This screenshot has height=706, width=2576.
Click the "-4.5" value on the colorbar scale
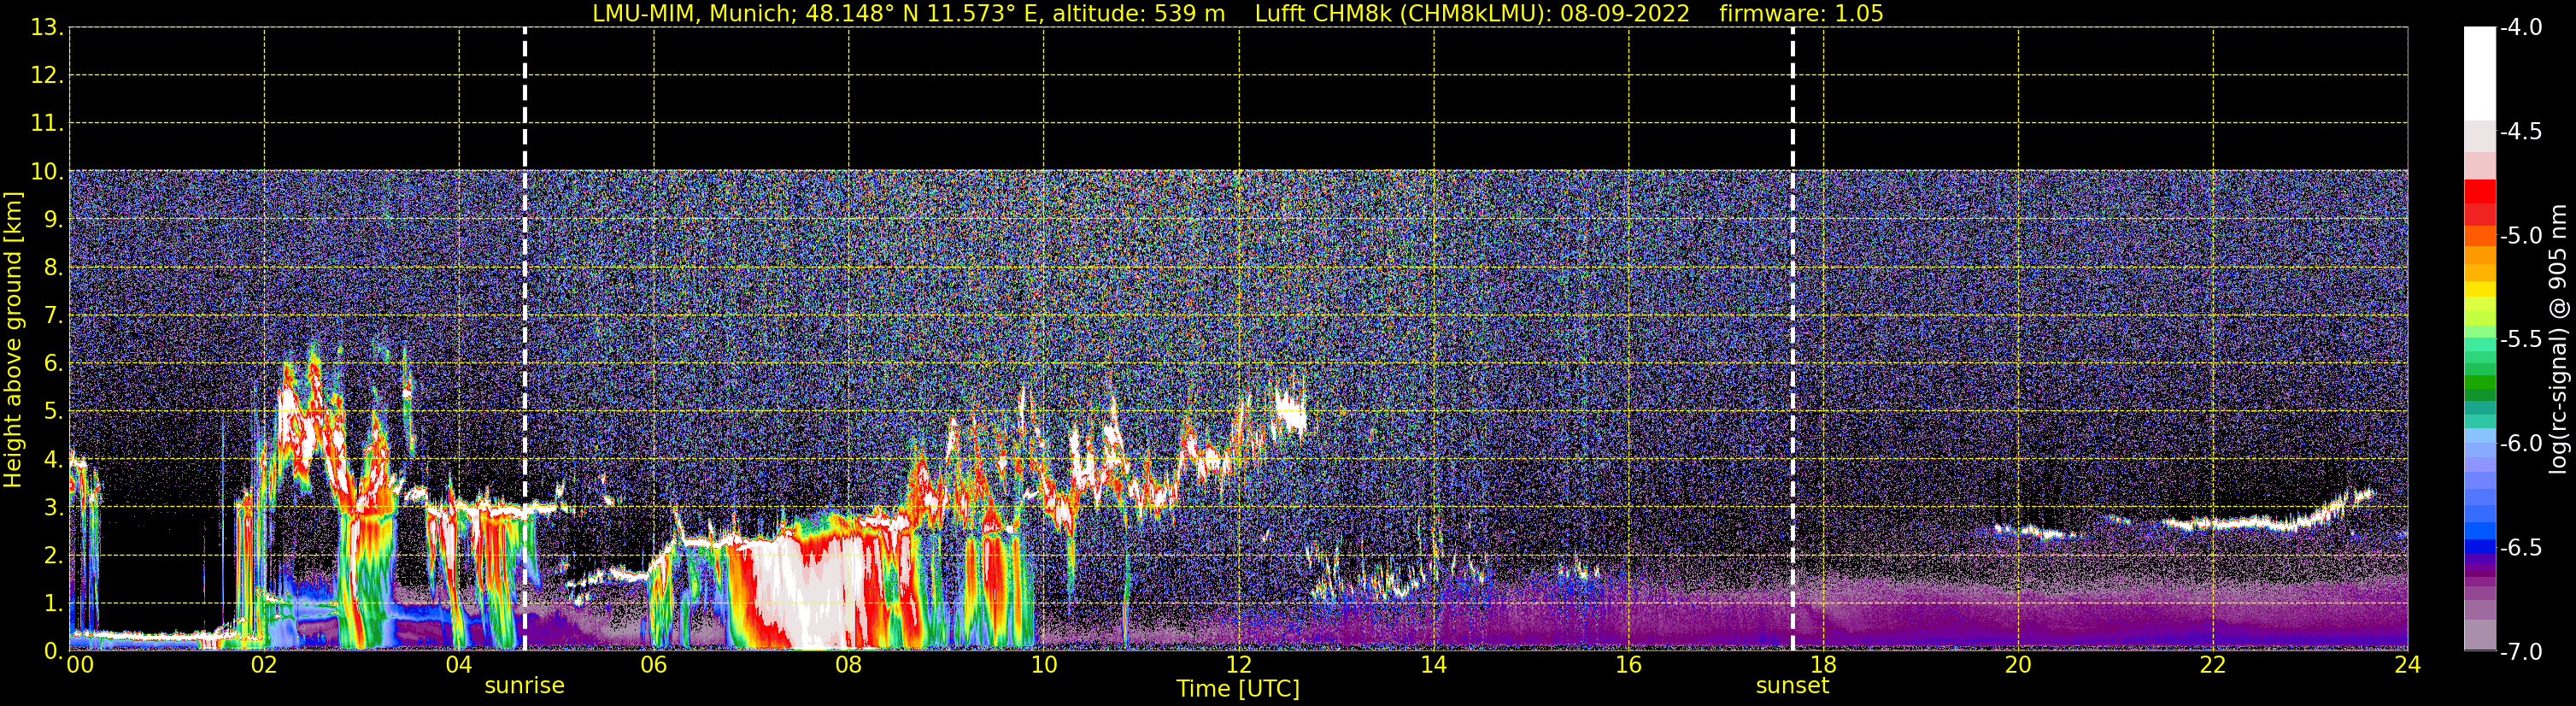(x=2520, y=131)
